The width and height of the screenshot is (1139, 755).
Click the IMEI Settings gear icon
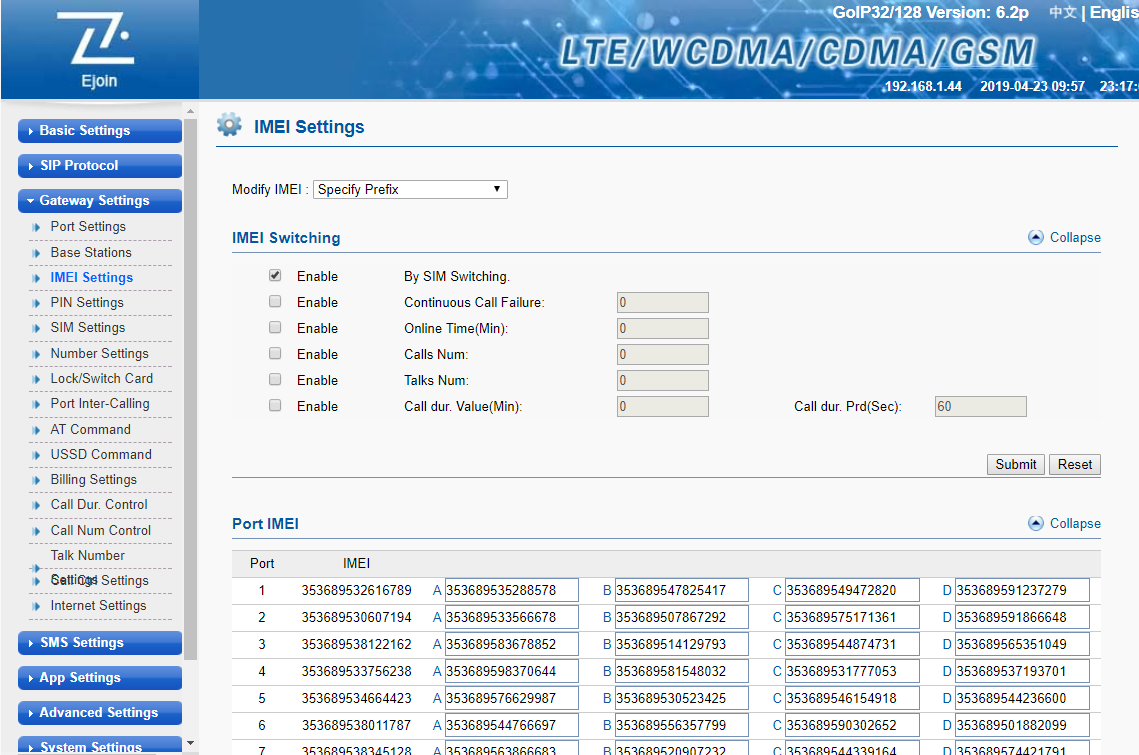click(x=229, y=126)
